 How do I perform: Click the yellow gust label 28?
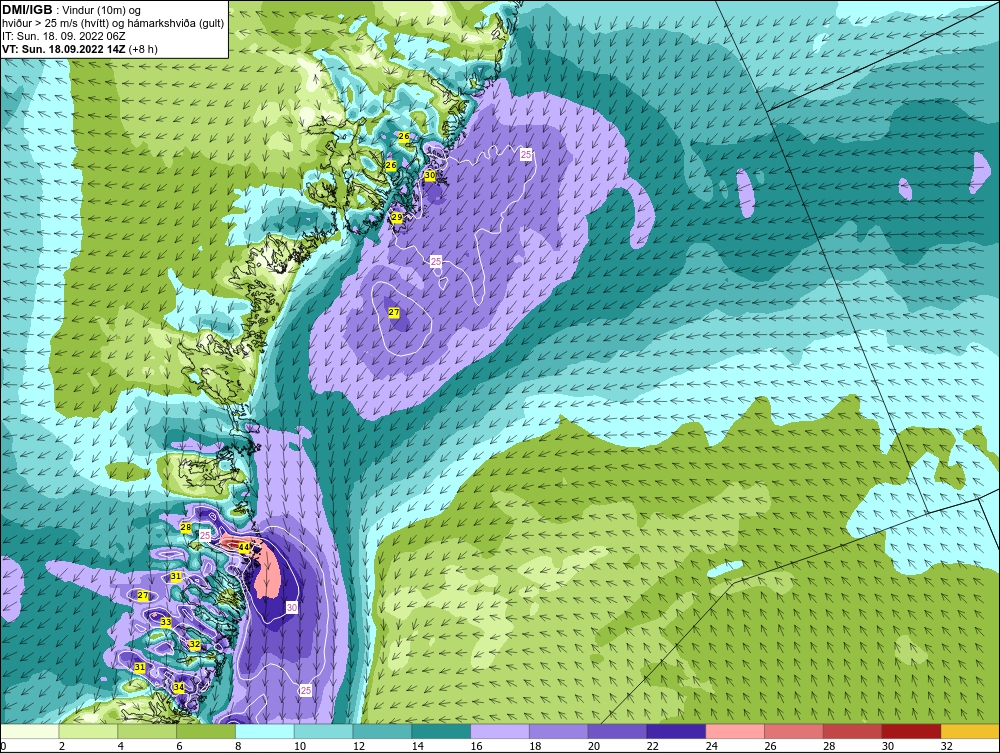pyautogui.click(x=186, y=527)
